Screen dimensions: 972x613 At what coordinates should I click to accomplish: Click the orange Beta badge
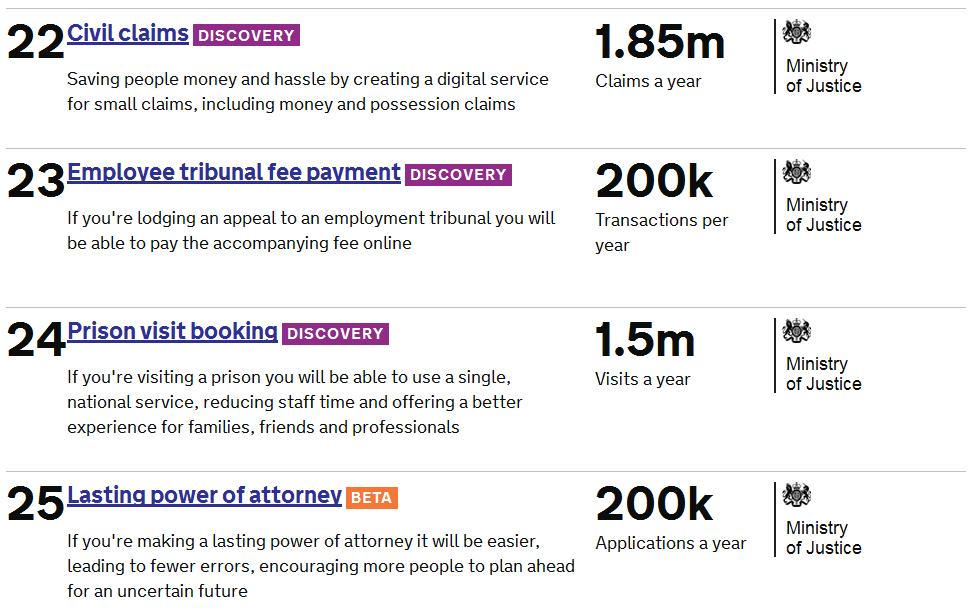371,498
